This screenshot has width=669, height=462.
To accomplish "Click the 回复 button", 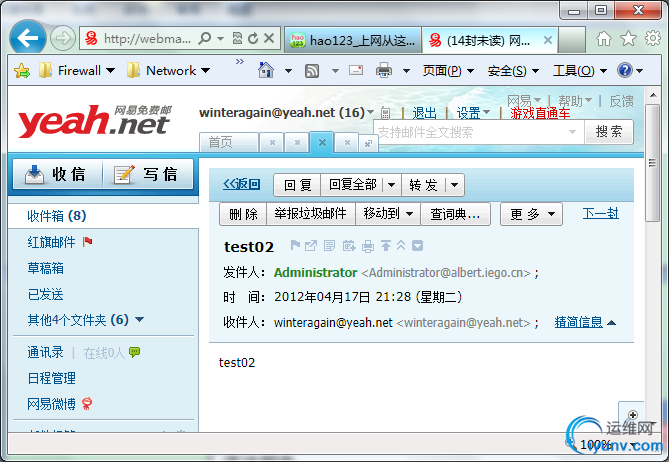I will click(297, 185).
